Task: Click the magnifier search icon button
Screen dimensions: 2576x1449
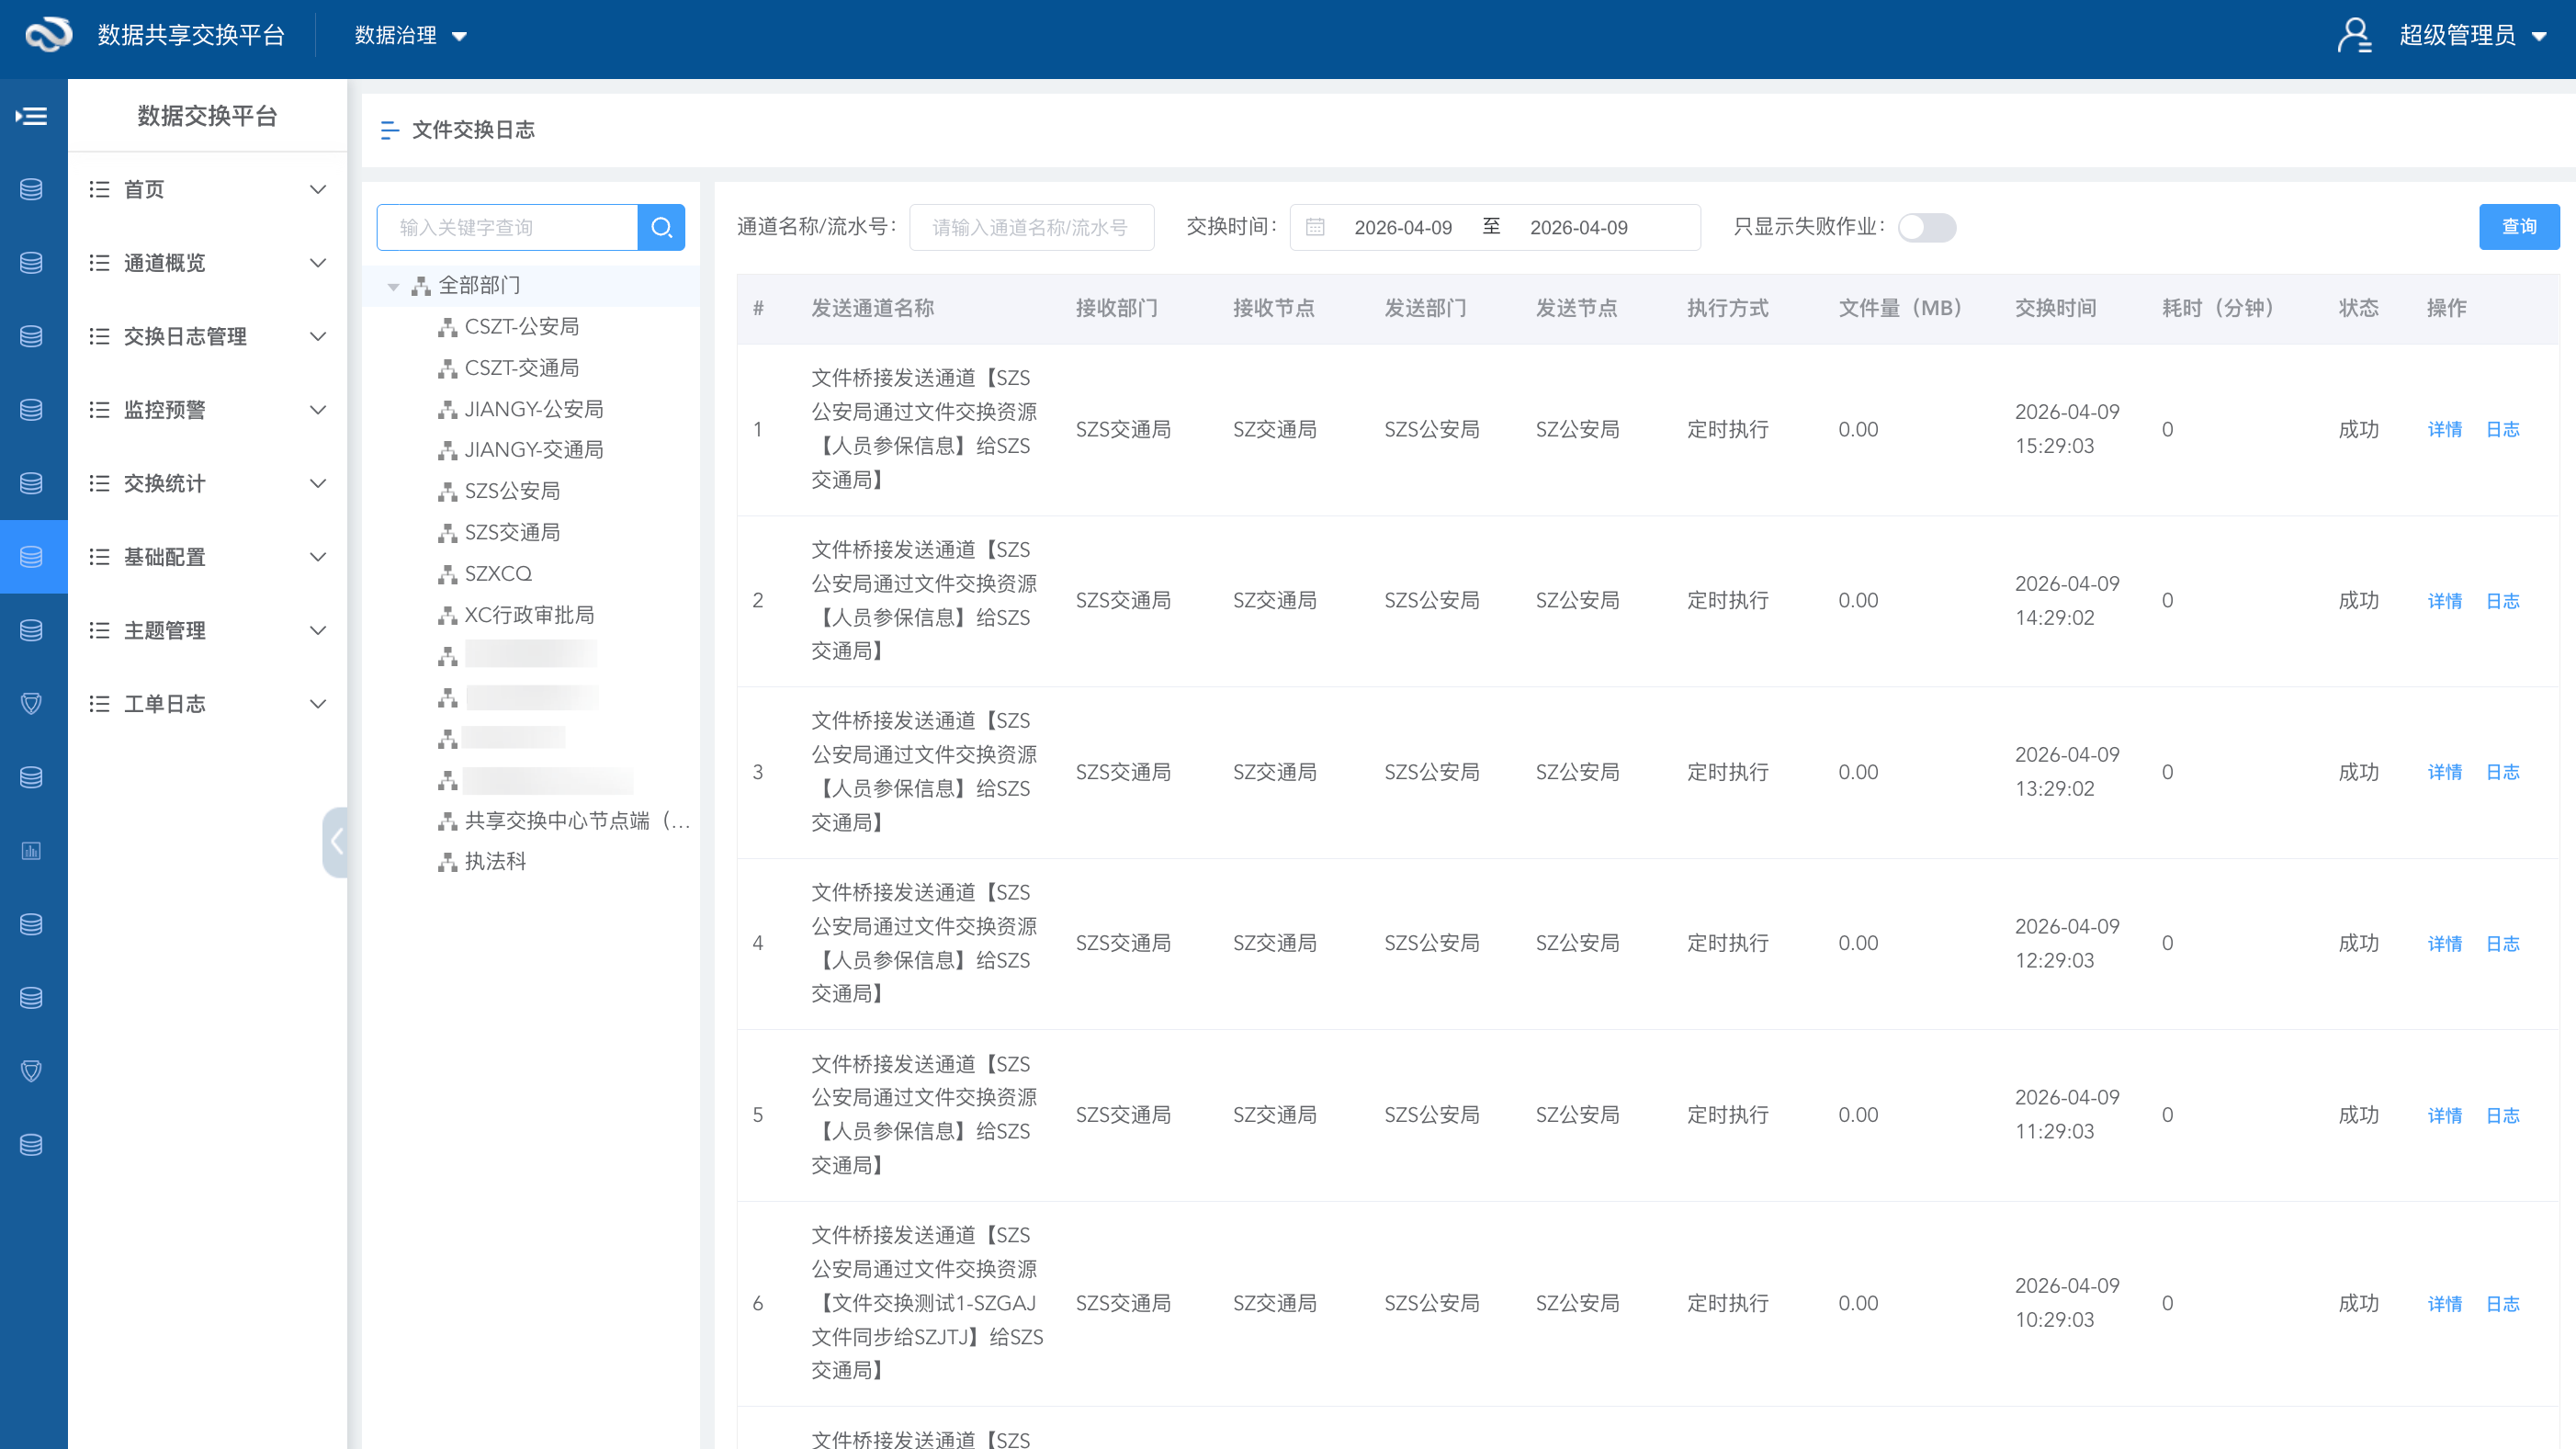Action: pyautogui.click(x=661, y=227)
